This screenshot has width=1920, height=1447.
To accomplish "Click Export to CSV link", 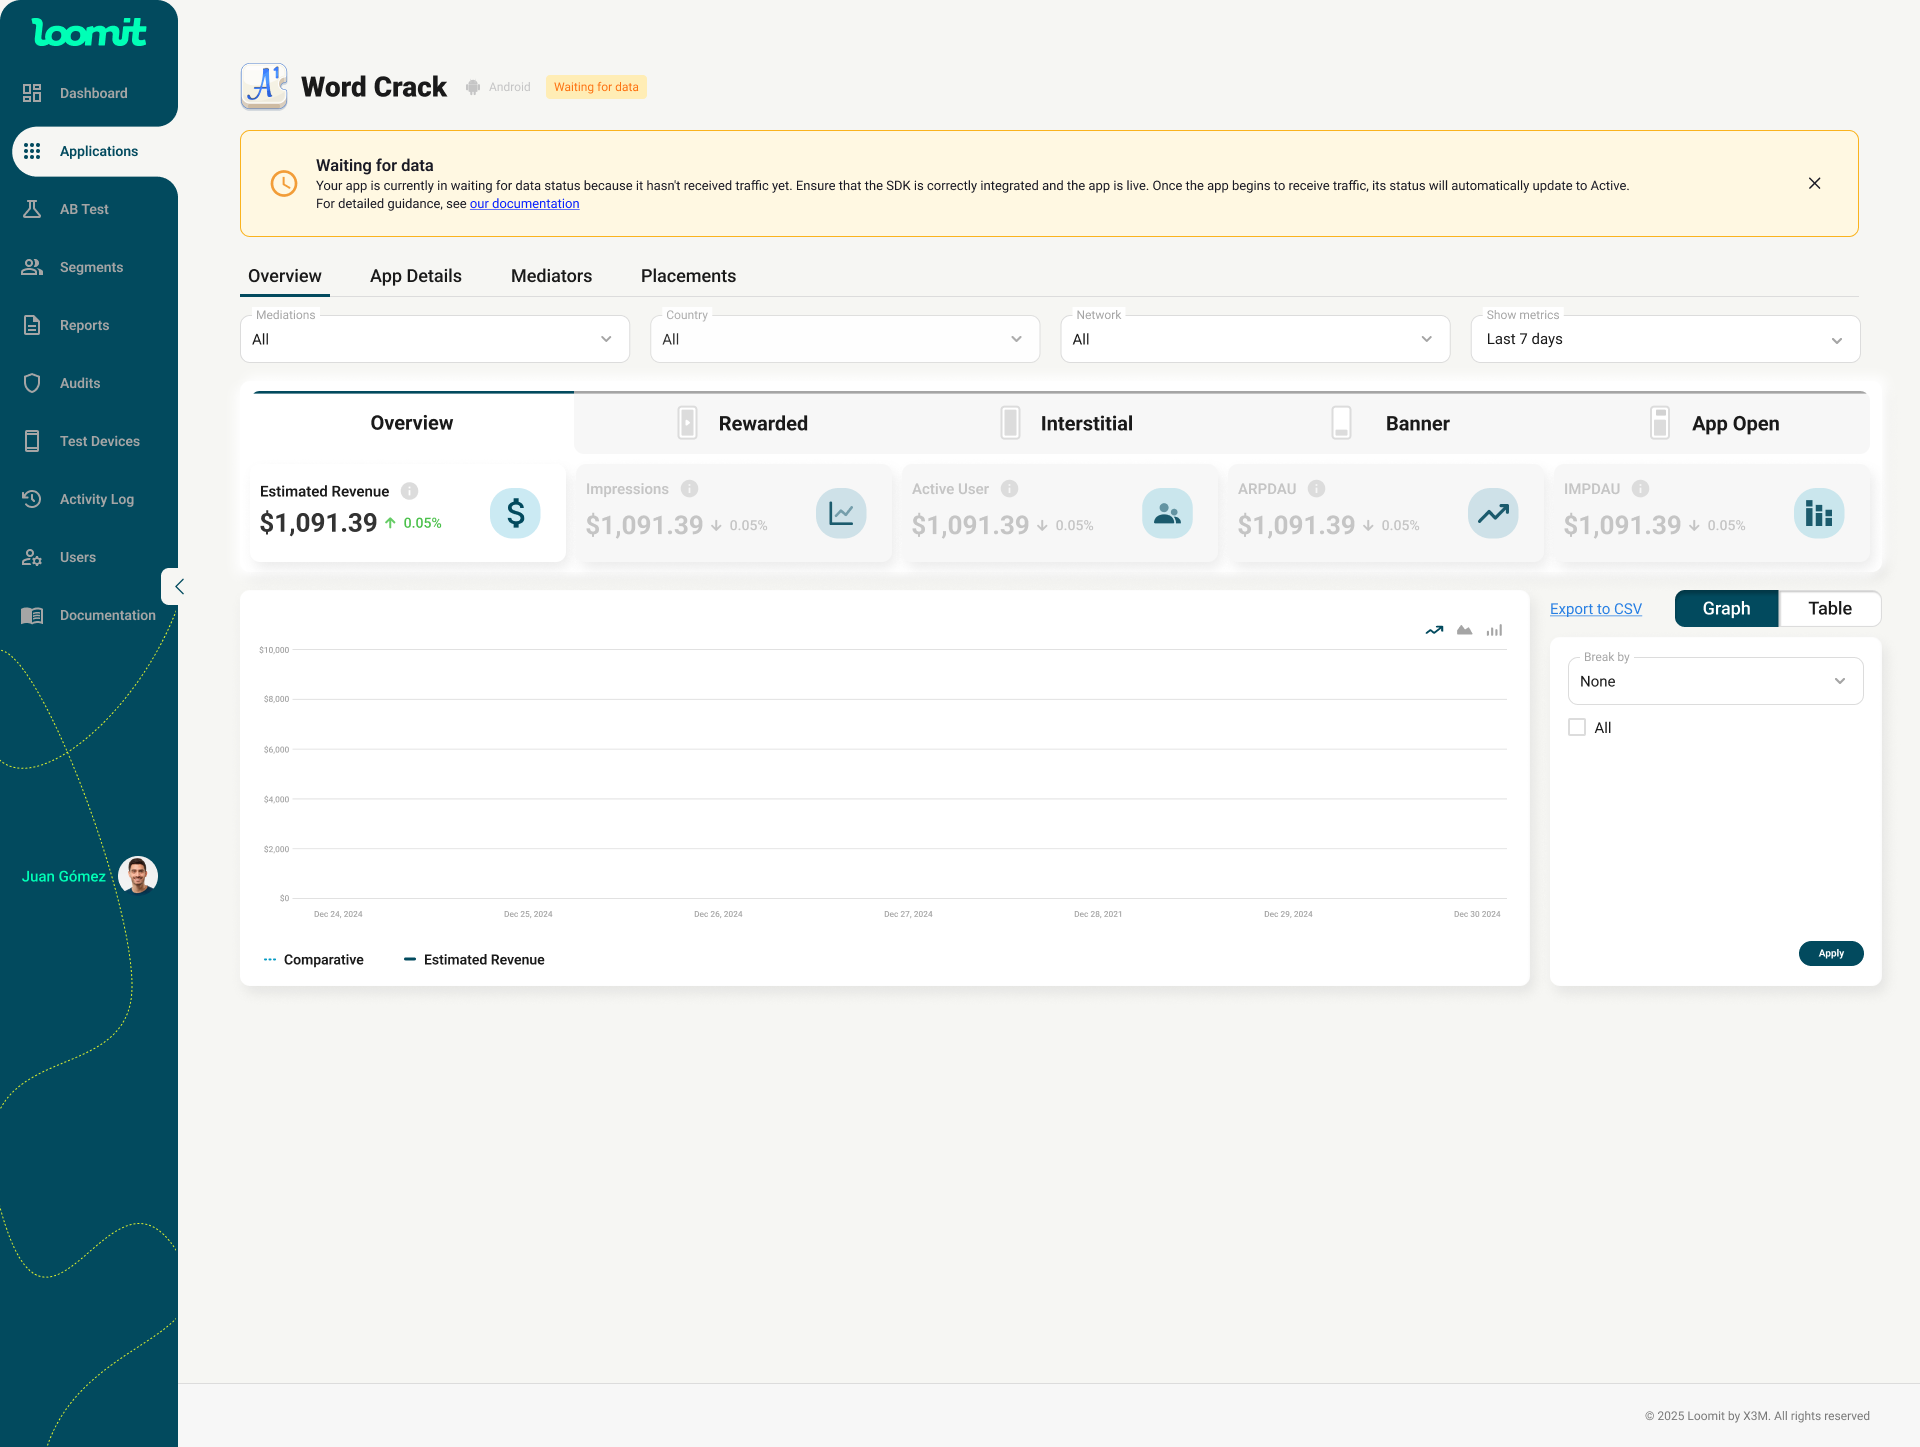I will point(1595,609).
